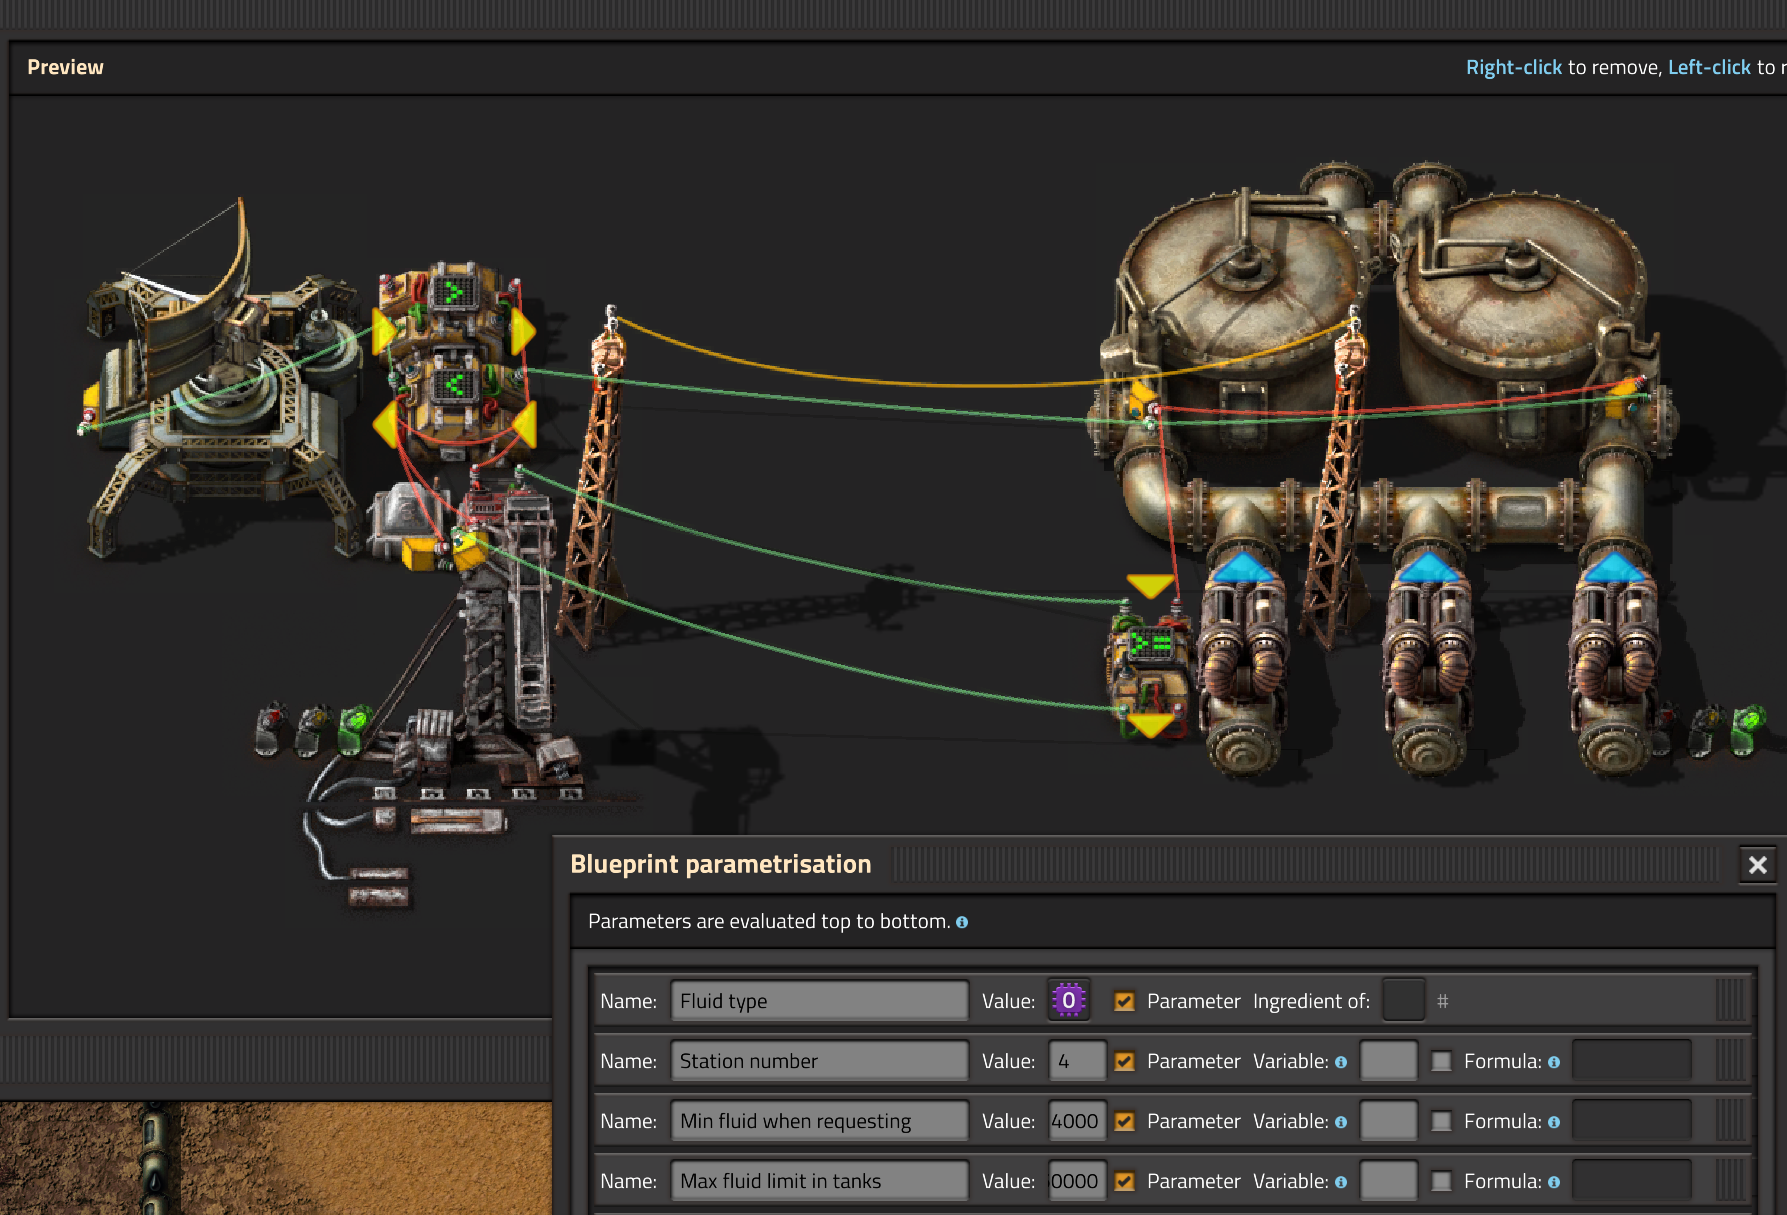The height and width of the screenshot is (1215, 1787).
Task: Edit the Min fluid when requesting name field
Action: point(819,1120)
